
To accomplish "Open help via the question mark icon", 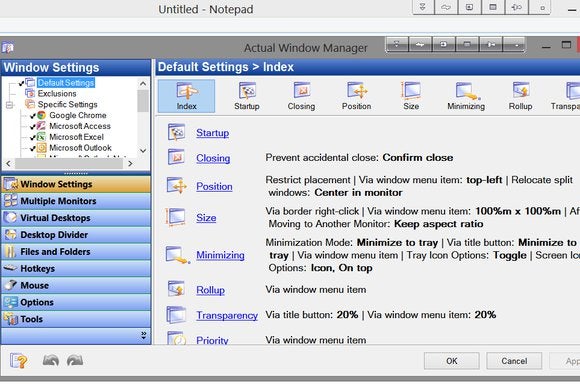I will (18, 361).
